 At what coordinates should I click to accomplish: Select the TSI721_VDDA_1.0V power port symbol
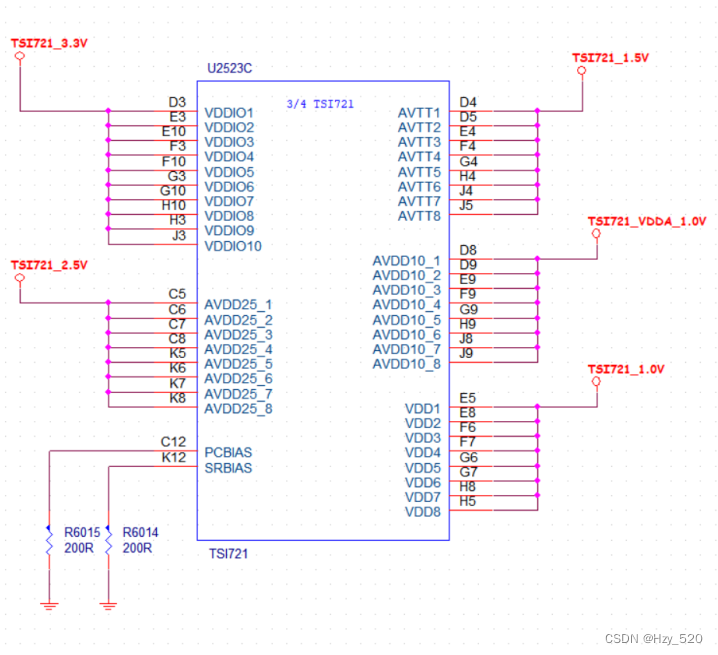click(x=597, y=234)
